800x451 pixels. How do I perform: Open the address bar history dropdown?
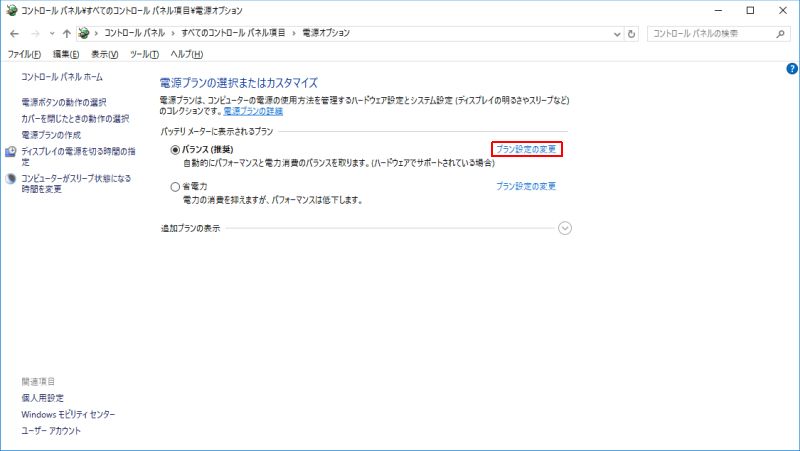point(616,33)
